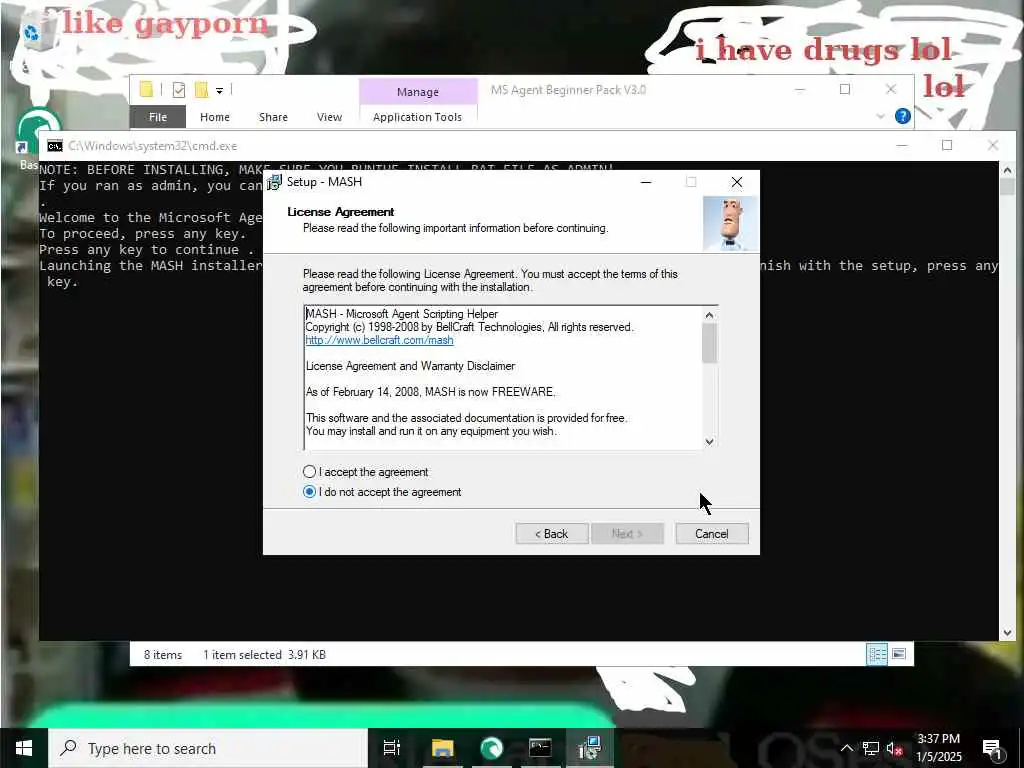Click '8 items' in Explorer status bar
Viewport: 1024px width, 768px height.
click(x=163, y=654)
